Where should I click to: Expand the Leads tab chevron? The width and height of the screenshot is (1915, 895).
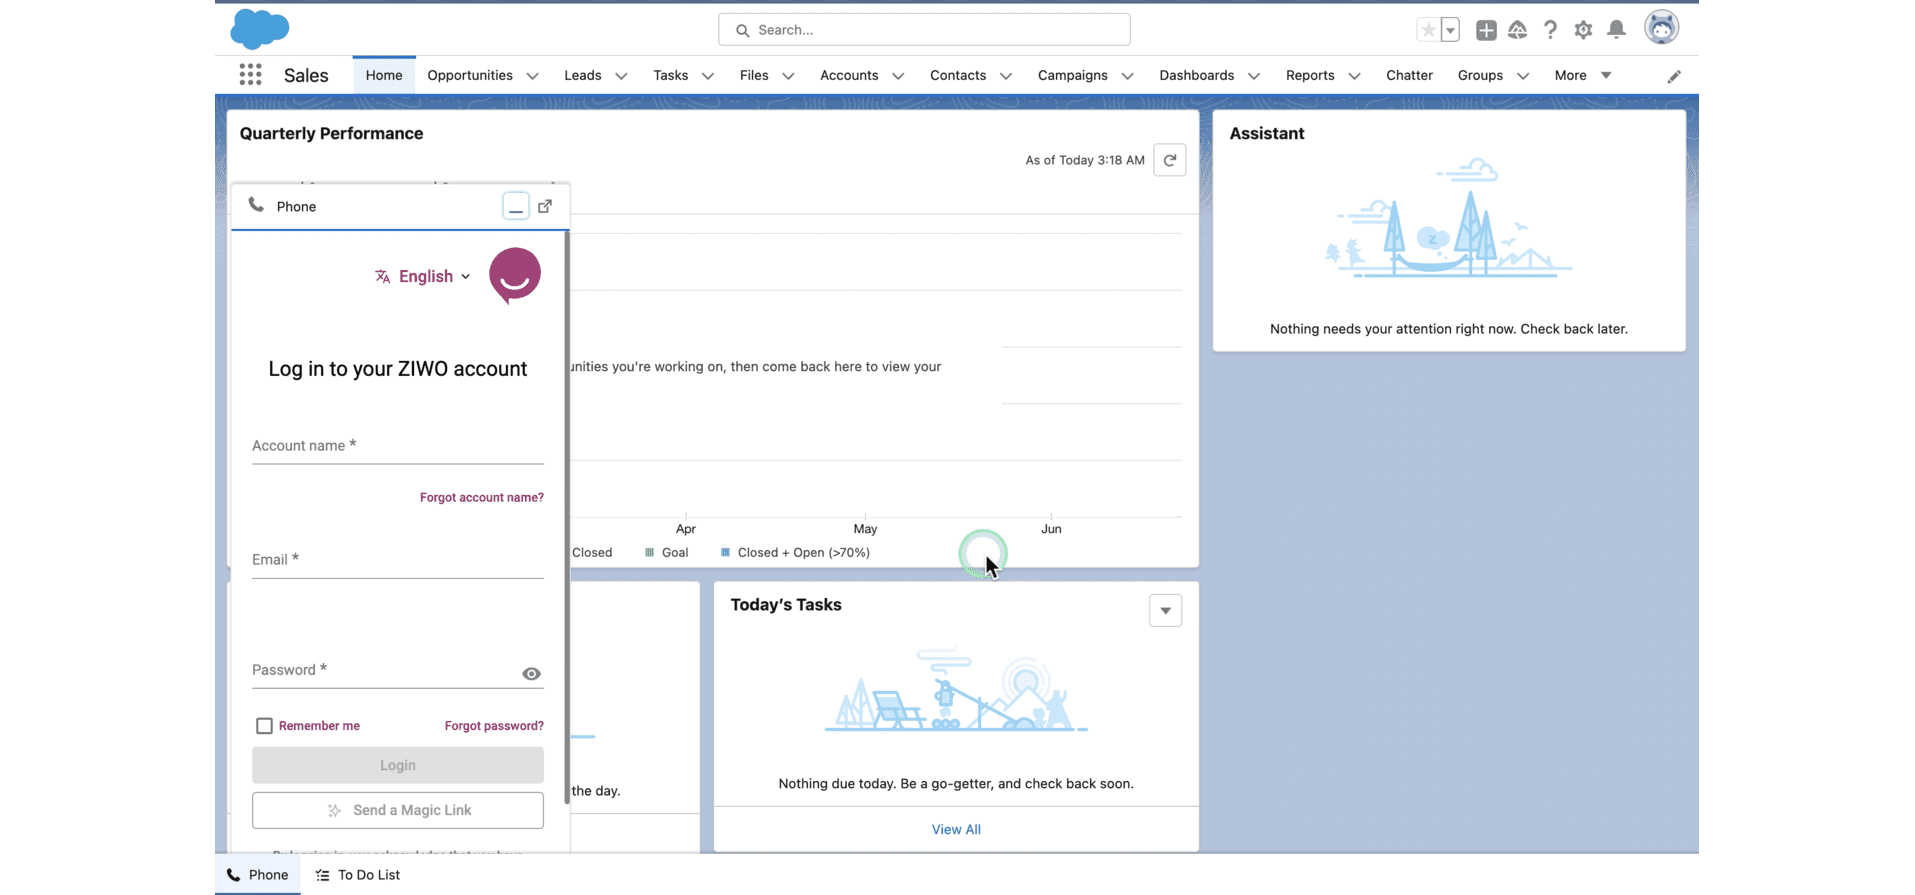pos(621,76)
